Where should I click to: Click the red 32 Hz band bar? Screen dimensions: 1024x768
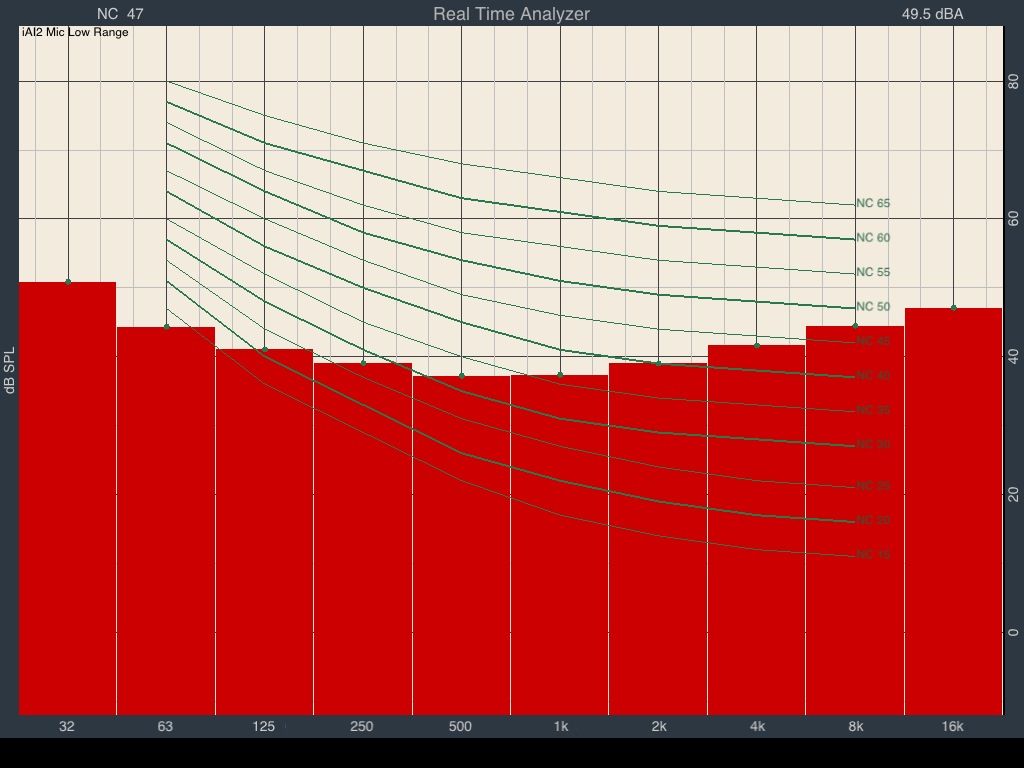[68, 500]
